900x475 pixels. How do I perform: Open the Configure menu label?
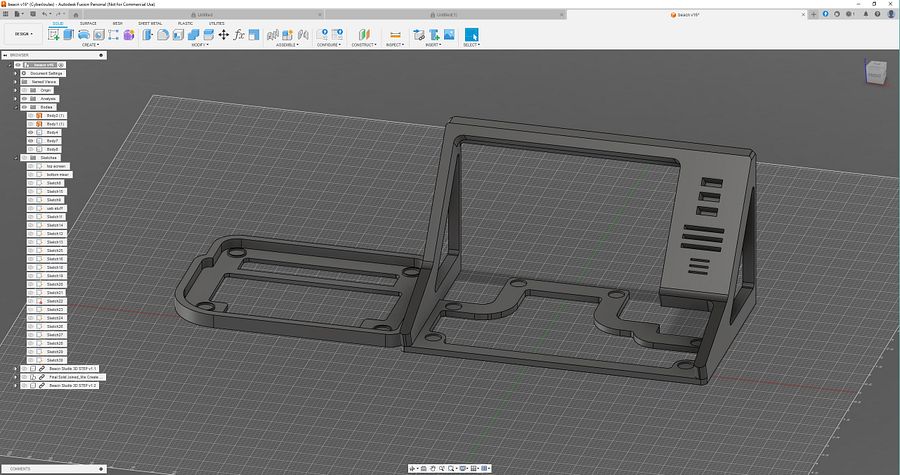[x=329, y=45]
